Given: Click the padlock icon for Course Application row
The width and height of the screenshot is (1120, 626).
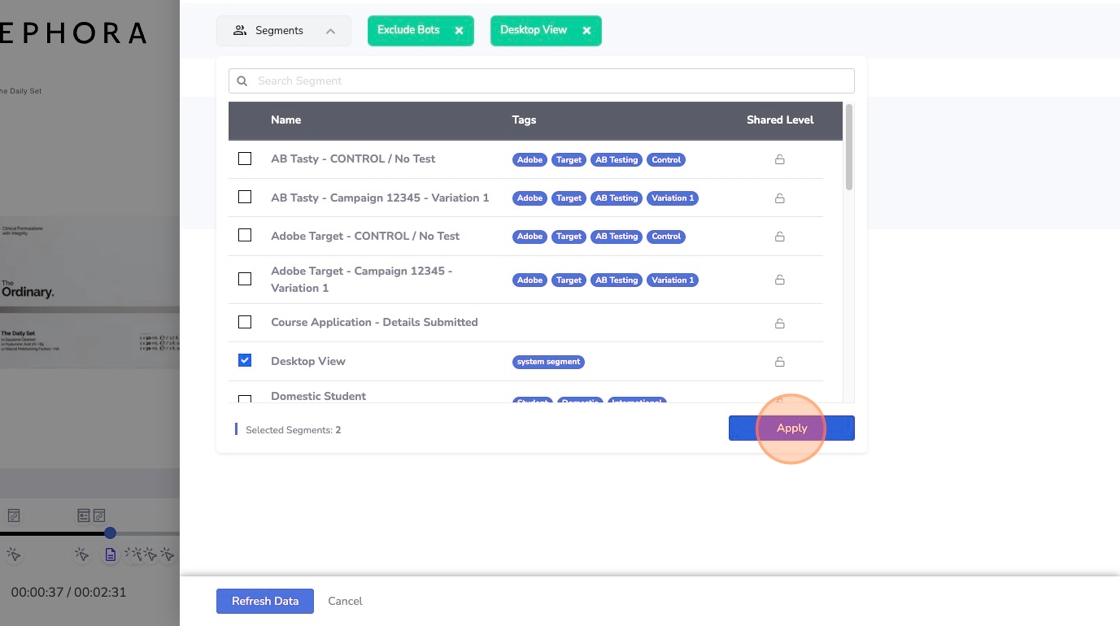Looking at the screenshot, I should click(779, 323).
